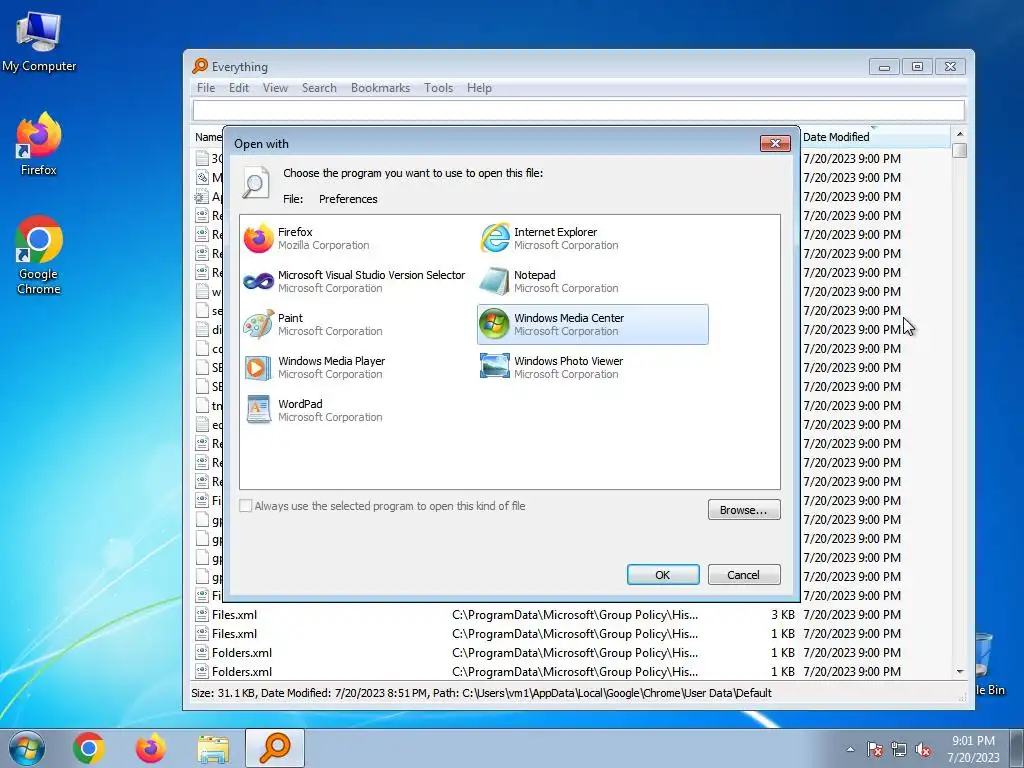This screenshot has height=768, width=1024.
Task: Select Microsoft Visual Studio Version Selector icon
Action: 259,281
